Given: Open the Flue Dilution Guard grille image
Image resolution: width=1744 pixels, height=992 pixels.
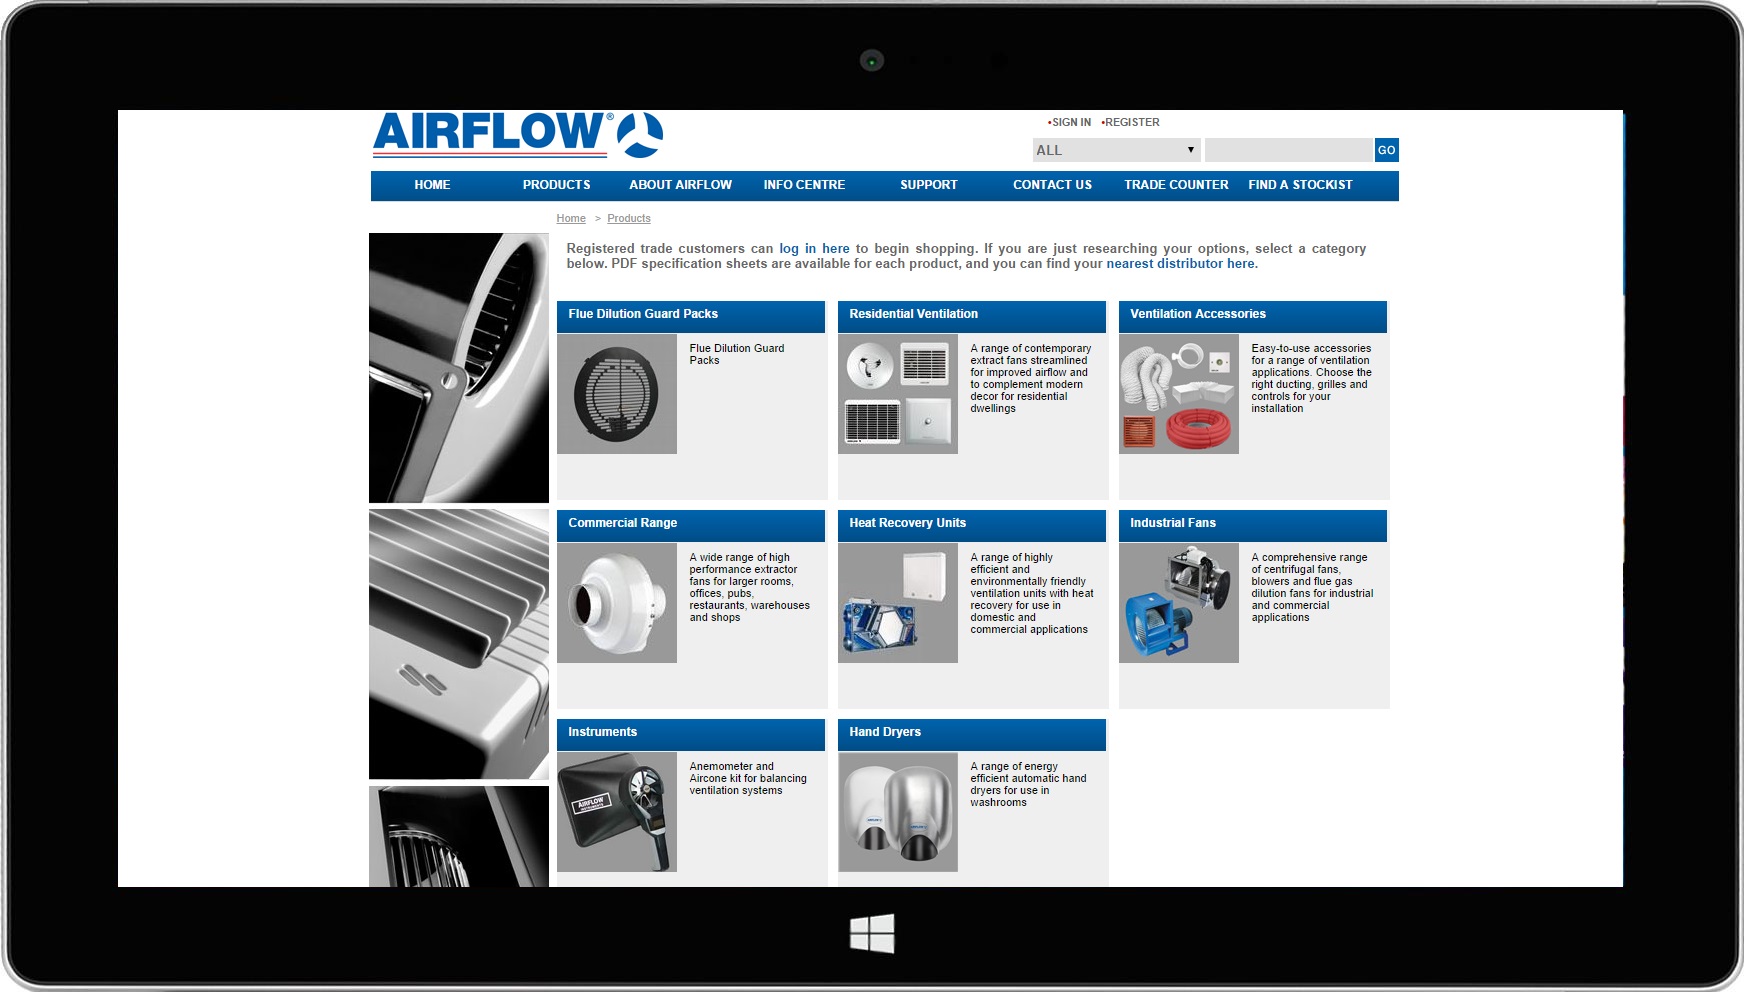Looking at the screenshot, I should 616,394.
